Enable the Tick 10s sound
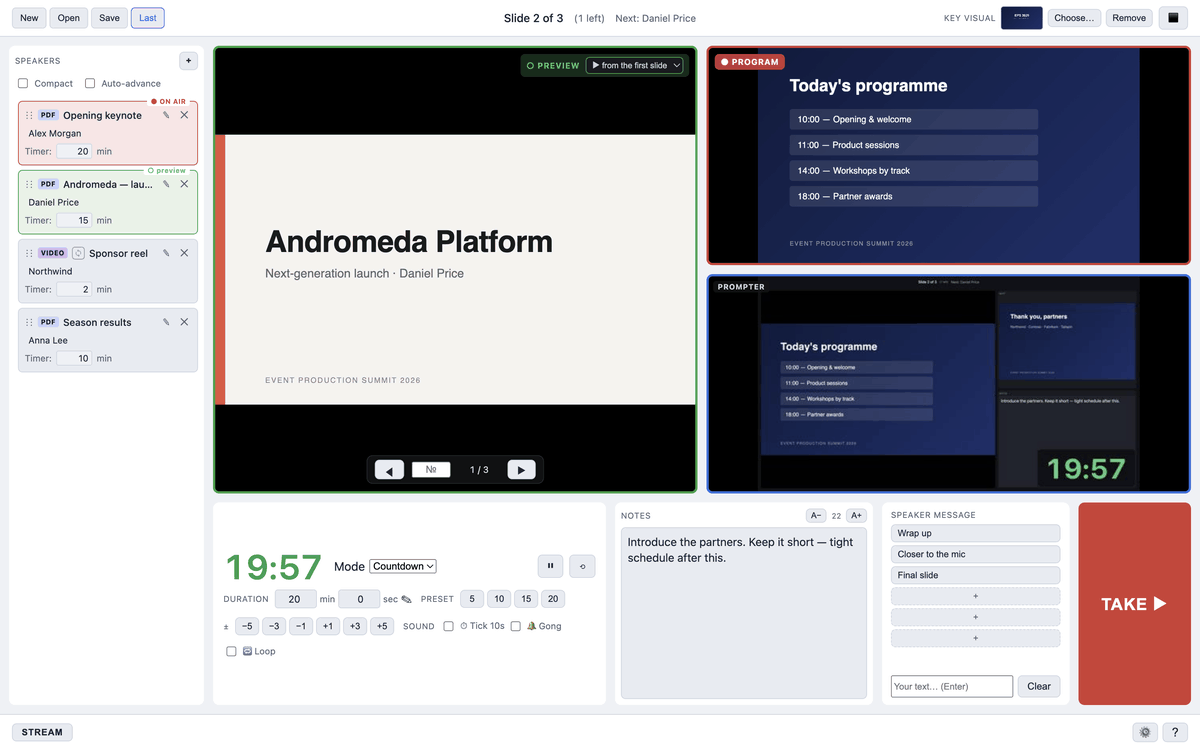The image size is (1200, 750). (x=449, y=626)
